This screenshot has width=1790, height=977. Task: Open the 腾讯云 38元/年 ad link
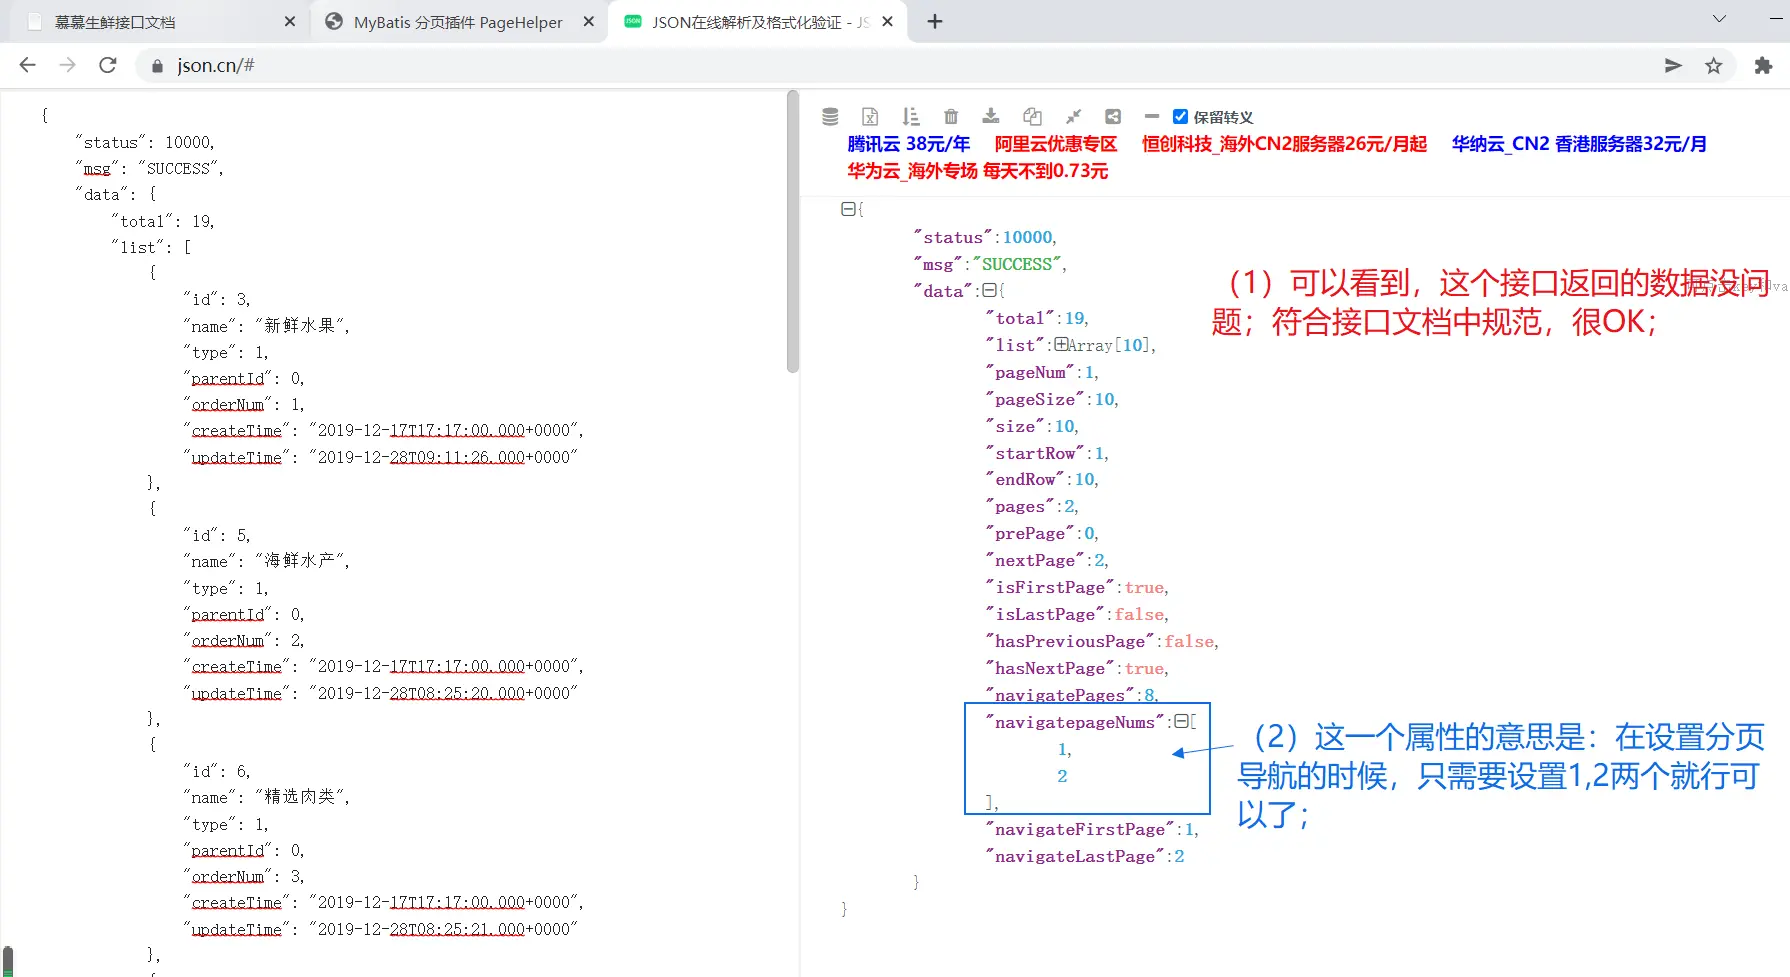[x=908, y=144]
